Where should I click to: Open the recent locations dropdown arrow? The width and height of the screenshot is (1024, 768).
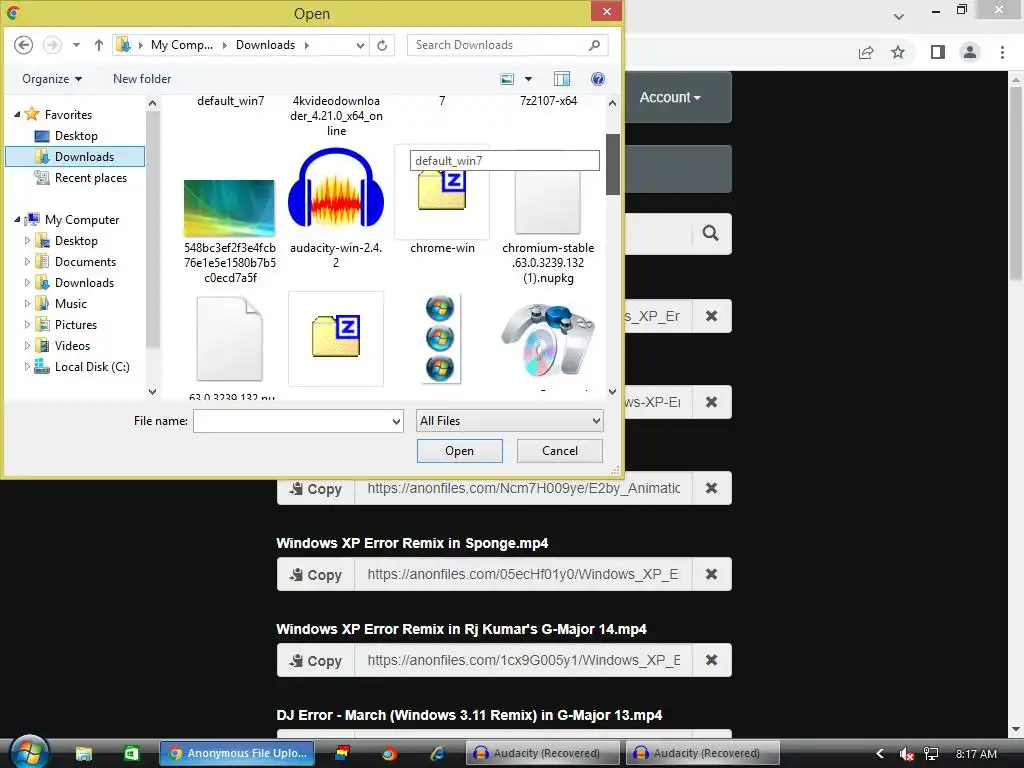pos(76,45)
